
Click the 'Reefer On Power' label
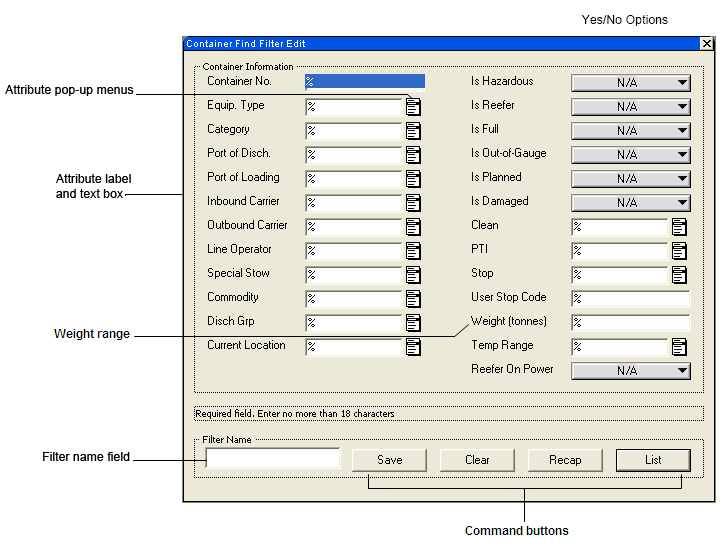point(512,369)
